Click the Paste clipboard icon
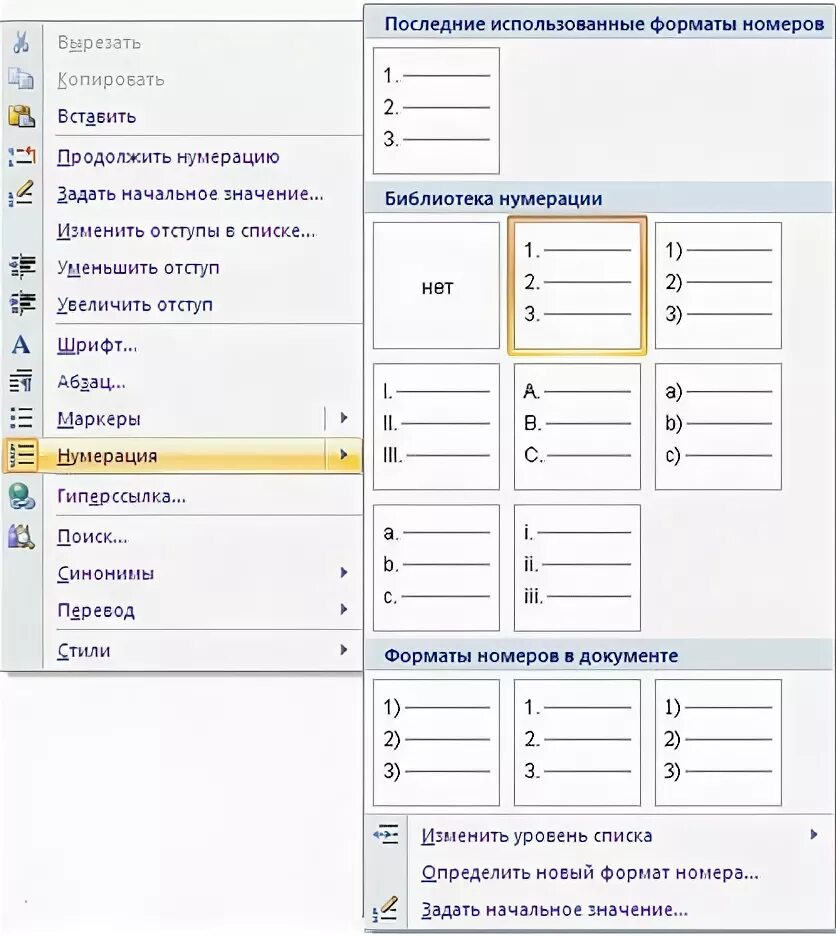This screenshot has width=836, height=936. tap(21, 116)
